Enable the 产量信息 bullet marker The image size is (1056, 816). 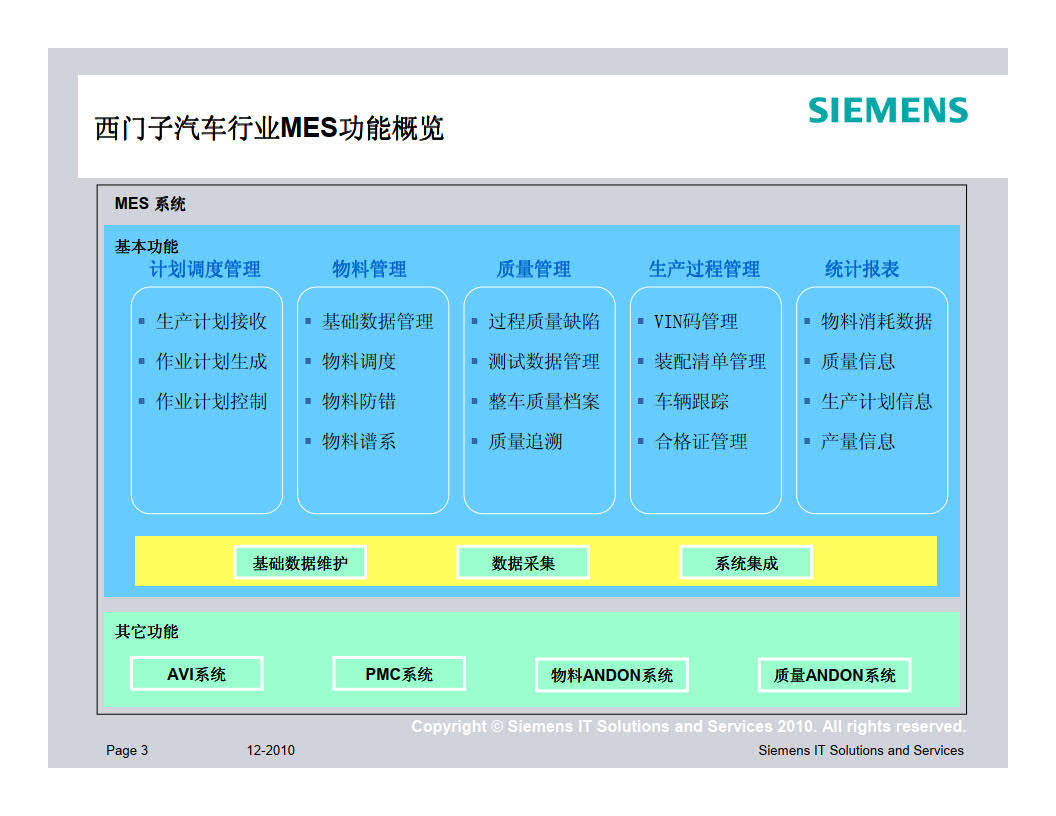point(808,441)
